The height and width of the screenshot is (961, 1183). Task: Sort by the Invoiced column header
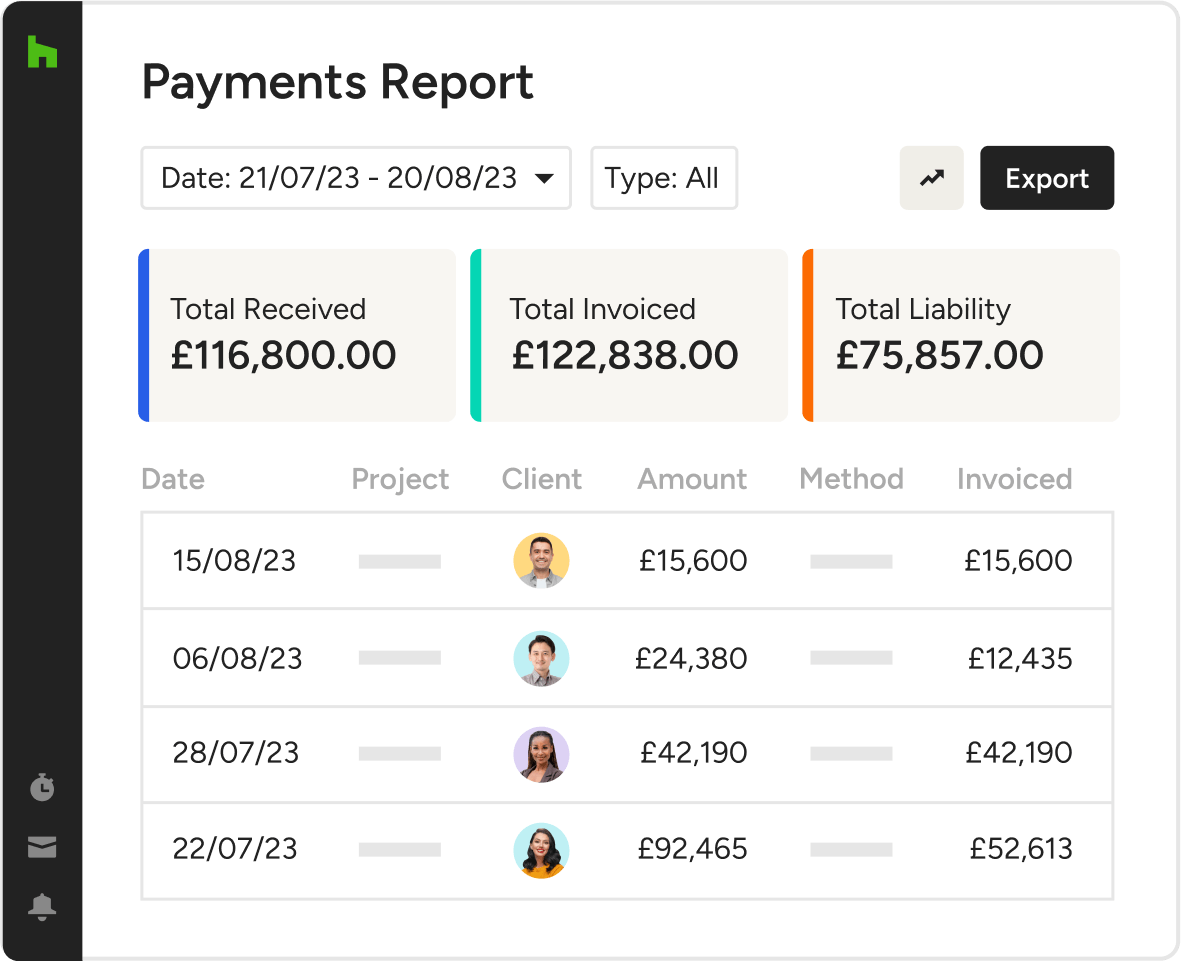pos(1014,479)
